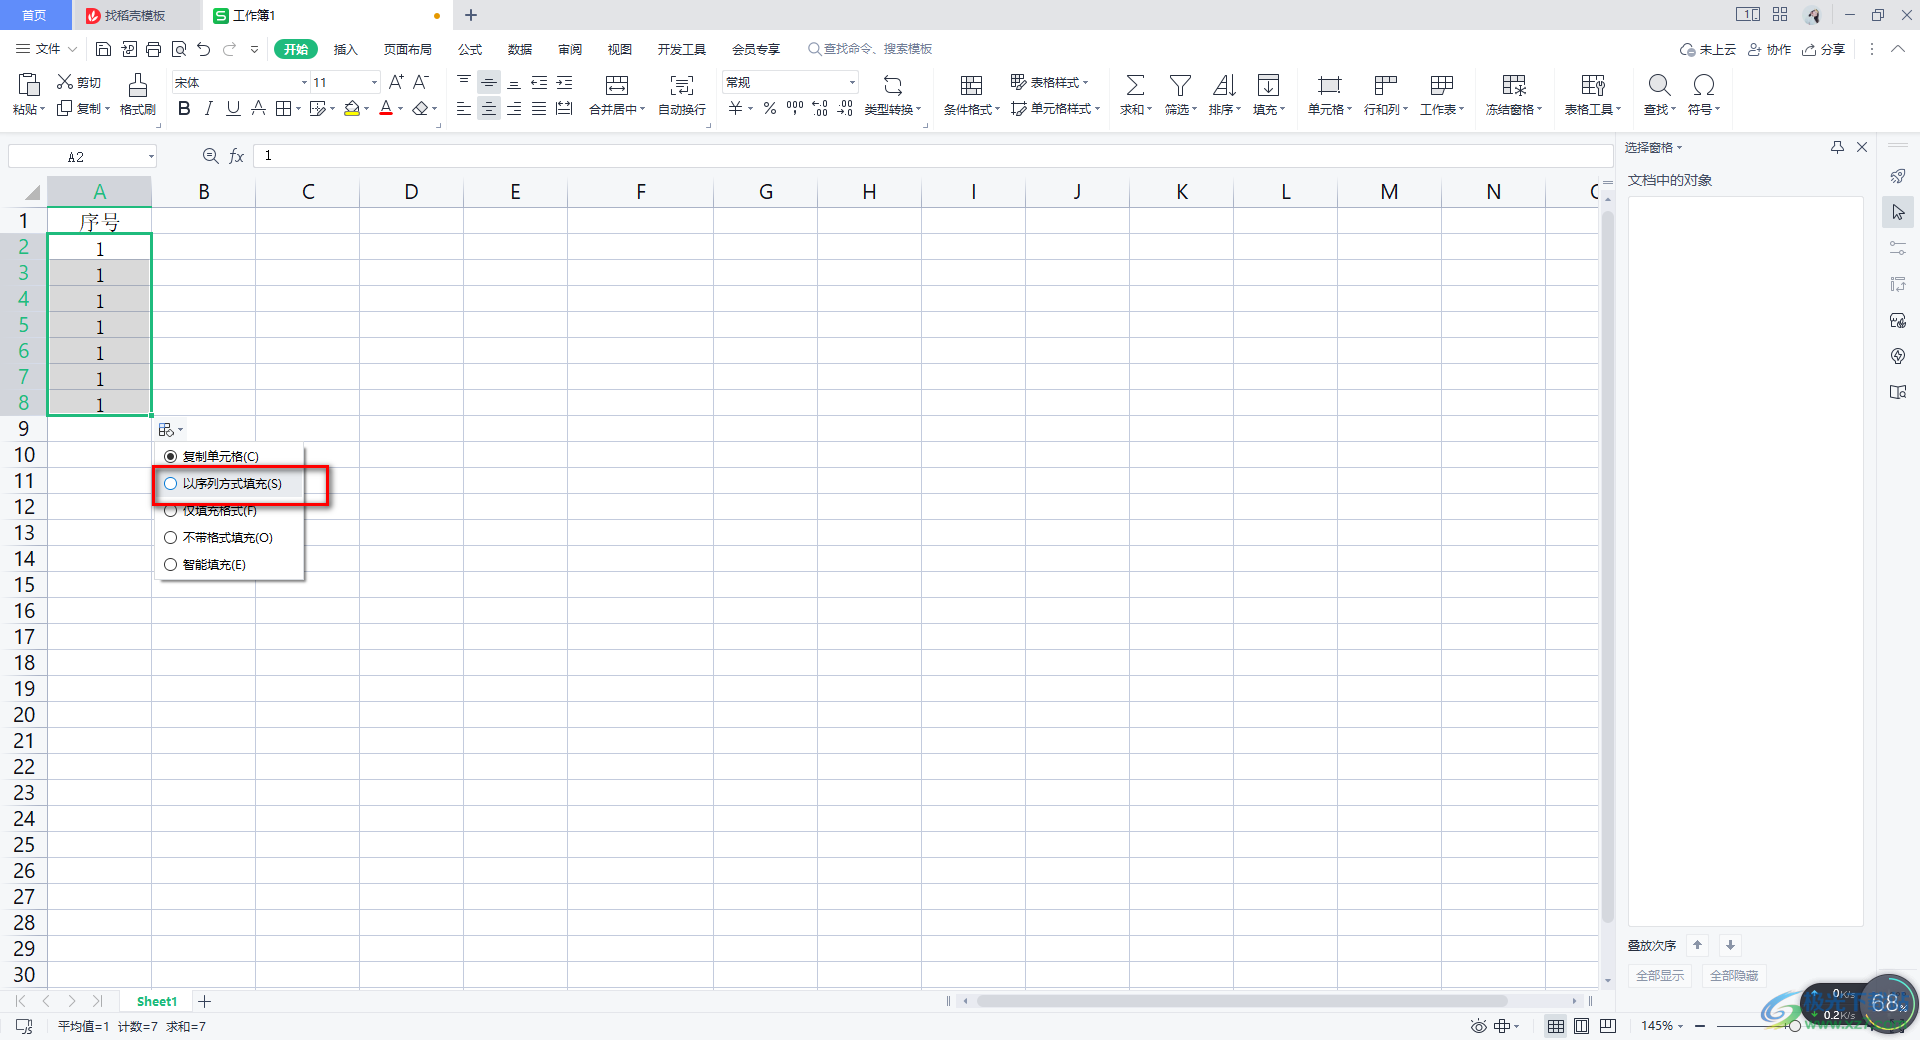Click the Increase font size icon
This screenshot has width=1920, height=1040.
tap(396, 82)
